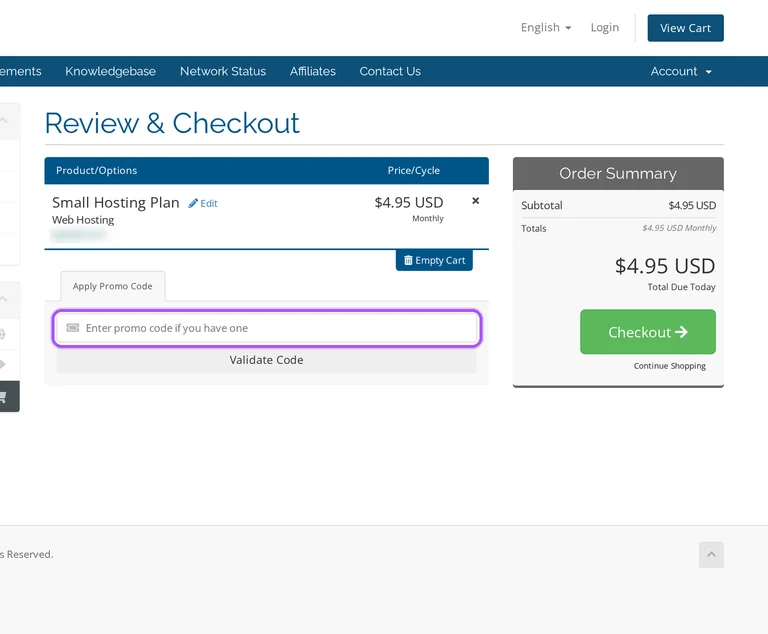Click the Review & Checkout page heading

172,123
